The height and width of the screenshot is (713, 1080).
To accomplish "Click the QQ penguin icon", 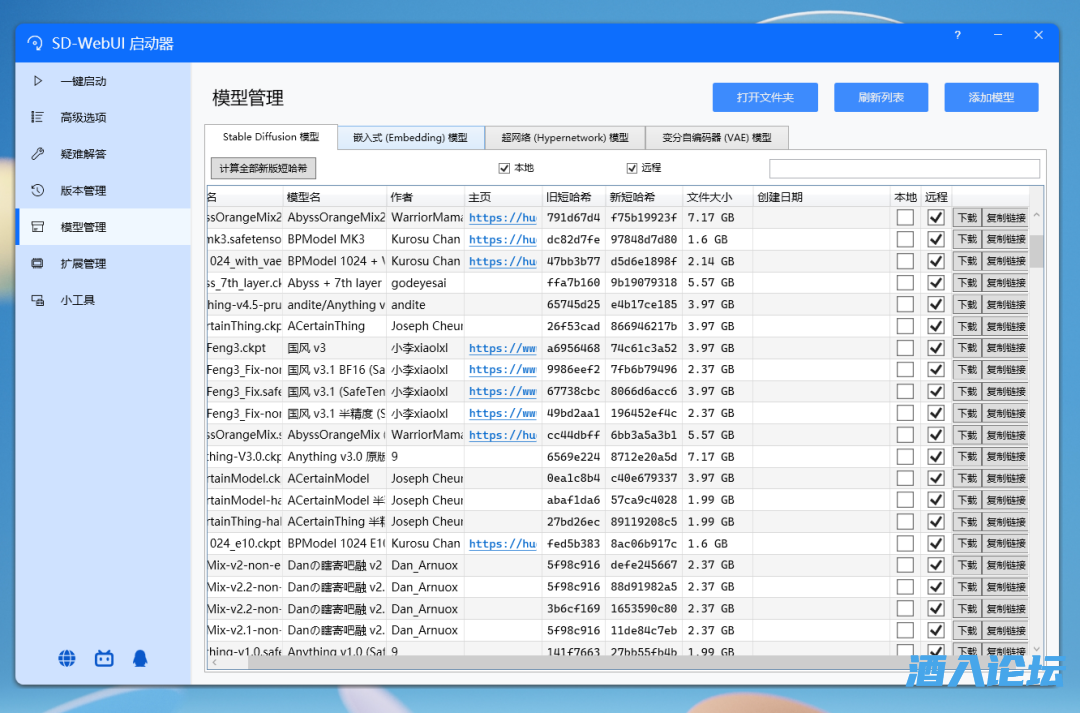I will click(140, 658).
